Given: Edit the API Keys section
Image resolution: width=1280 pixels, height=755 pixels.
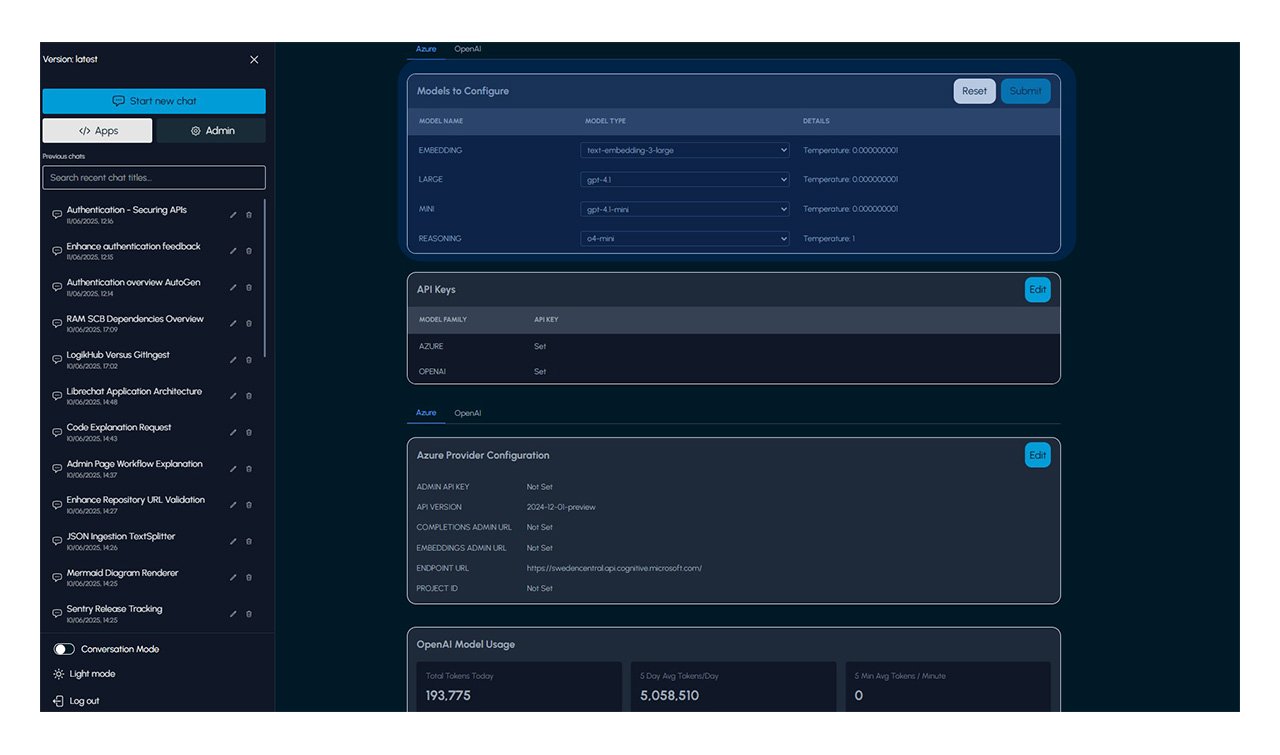Looking at the screenshot, I should pos(1037,289).
